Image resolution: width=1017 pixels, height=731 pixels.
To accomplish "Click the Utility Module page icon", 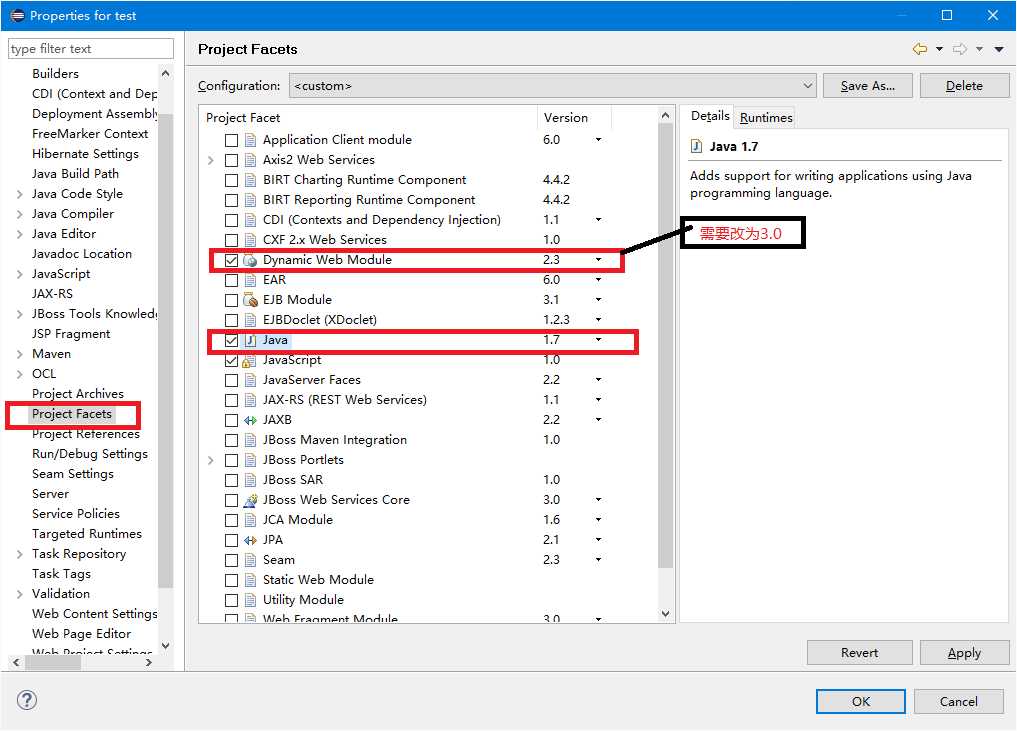I will pos(250,601).
